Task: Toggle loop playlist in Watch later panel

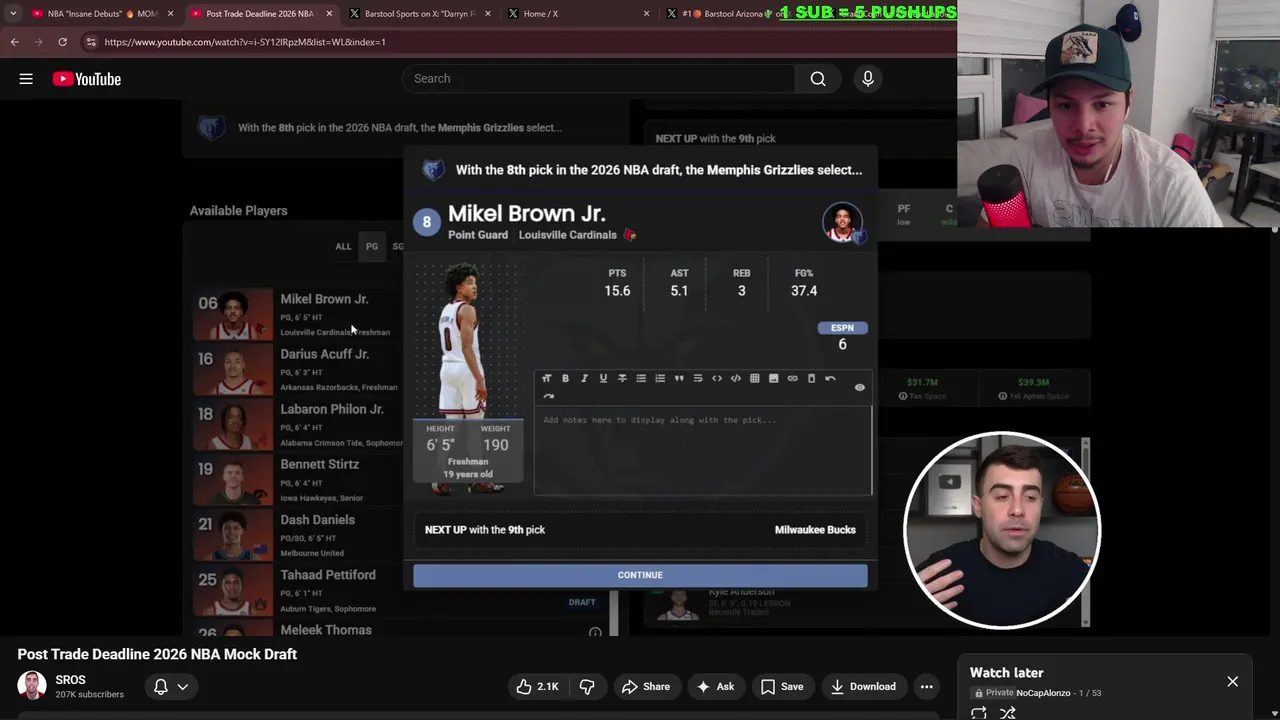Action: click(979, 713)
